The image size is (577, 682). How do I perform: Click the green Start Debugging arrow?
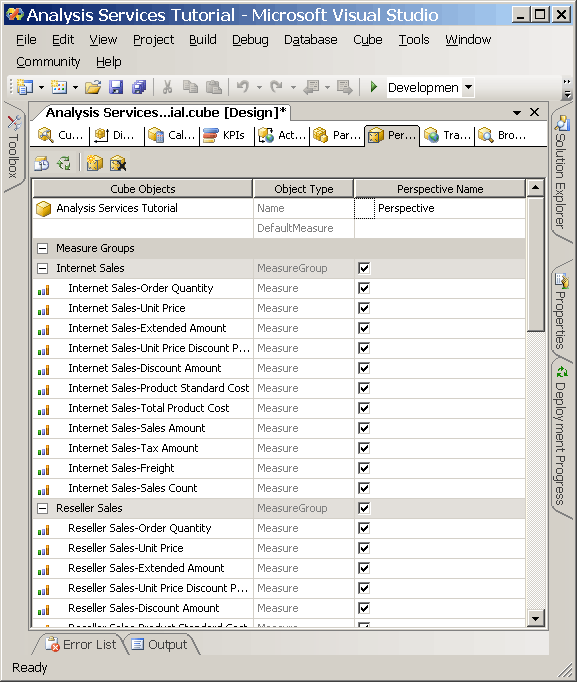(x=374, y=87)
